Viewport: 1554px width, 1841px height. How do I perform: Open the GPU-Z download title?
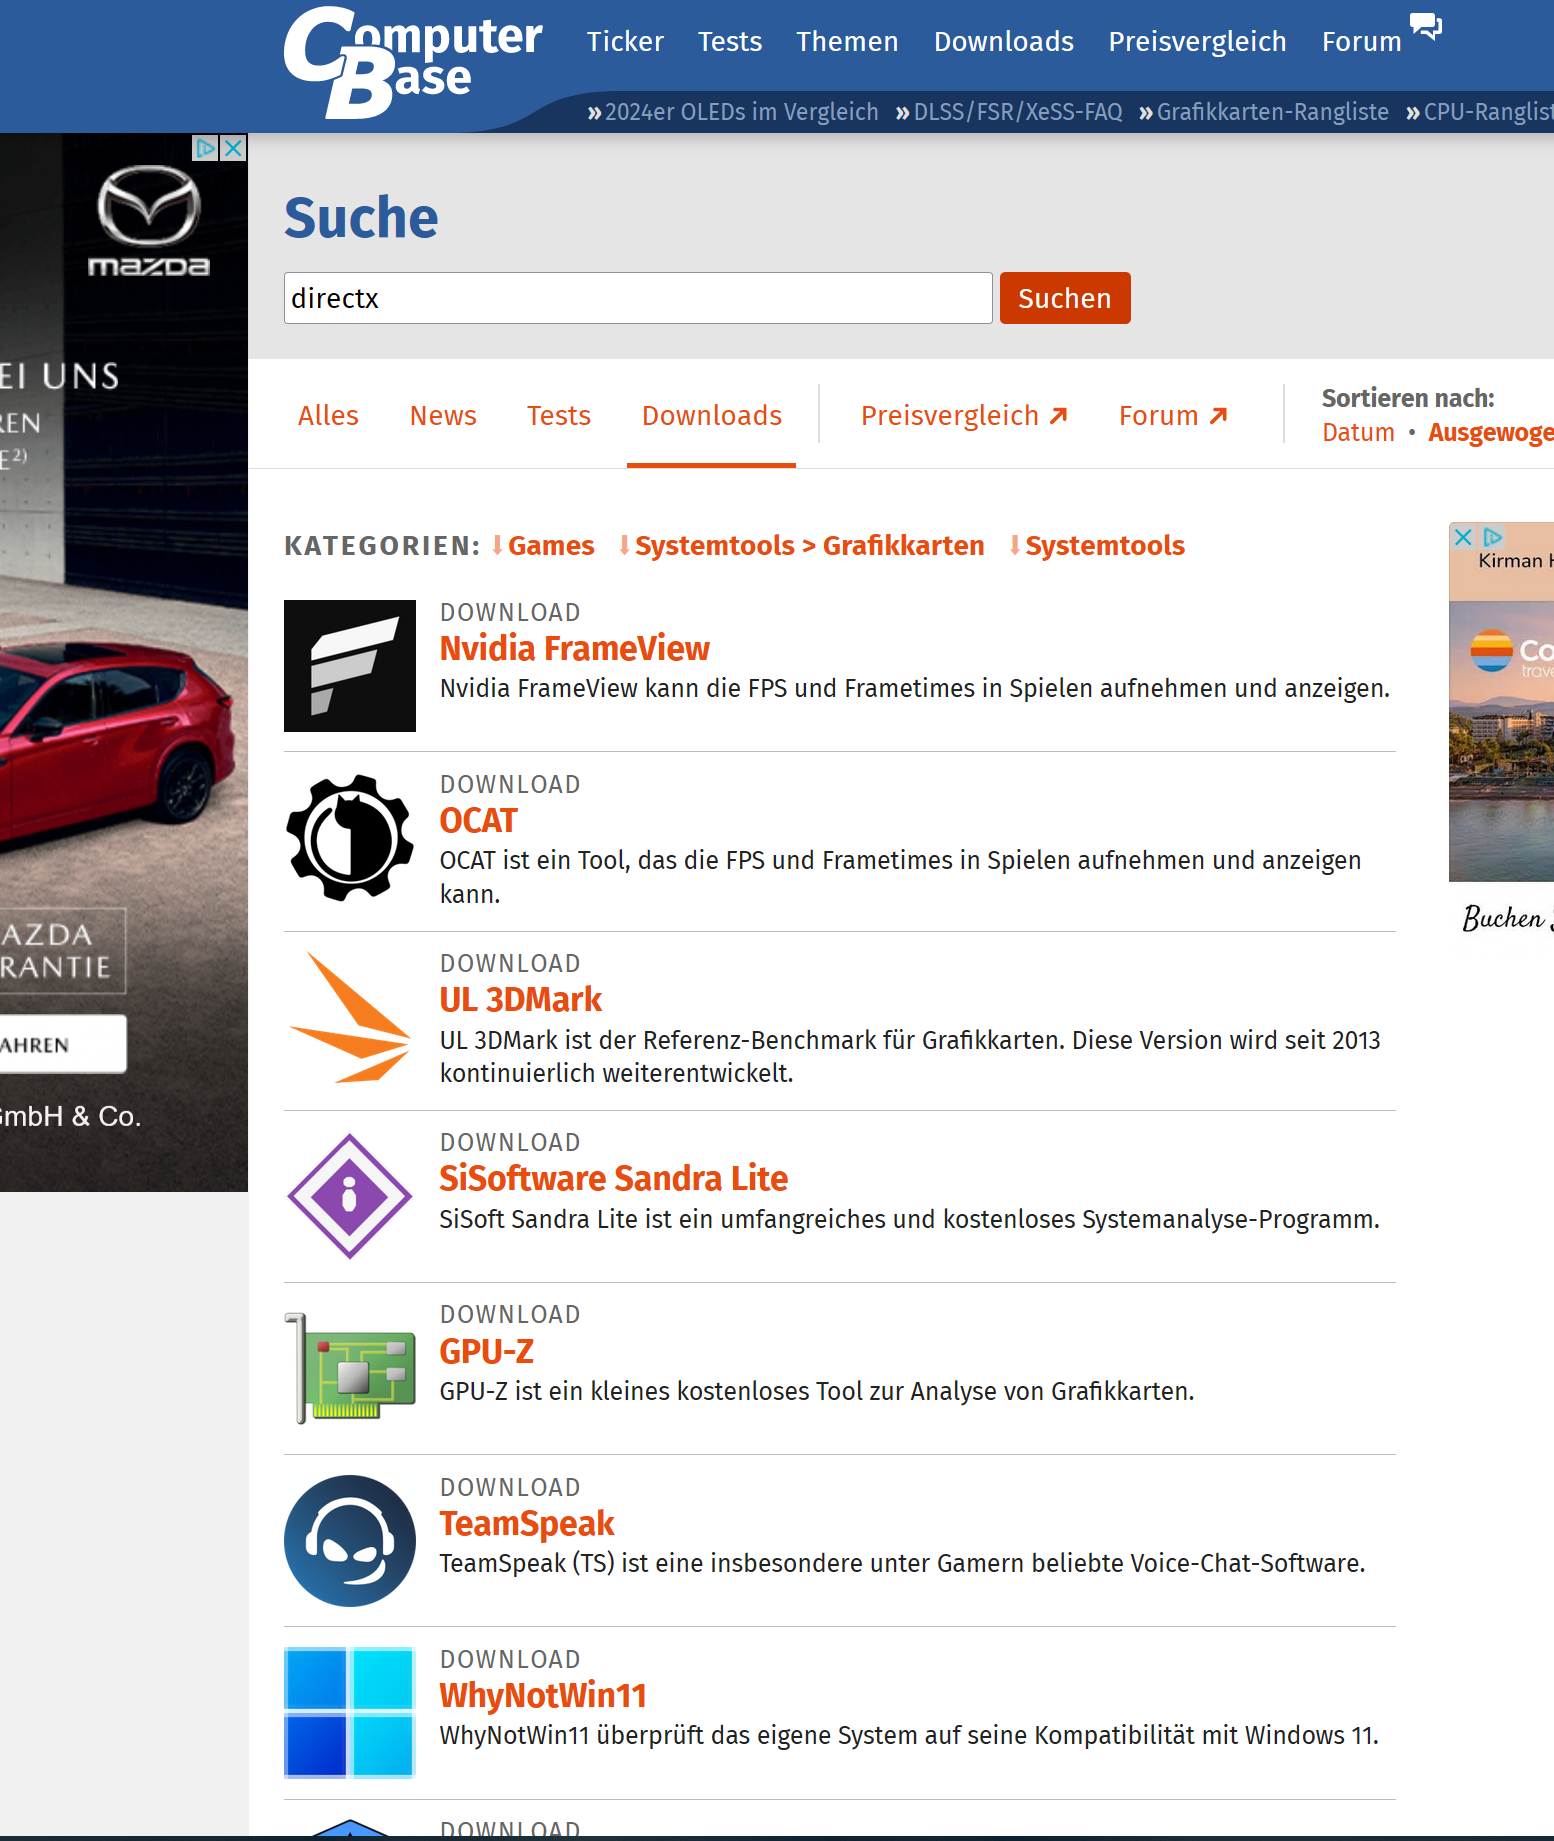pos(487,1351)
